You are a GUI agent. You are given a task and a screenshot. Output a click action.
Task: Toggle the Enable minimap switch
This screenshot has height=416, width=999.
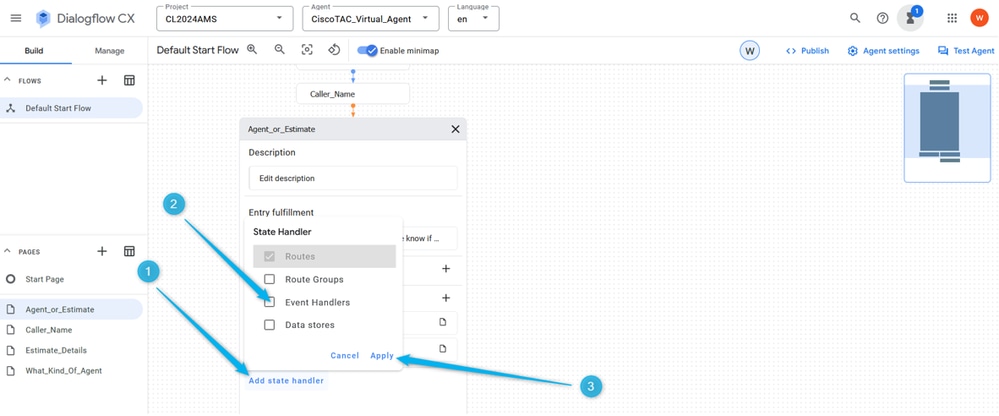[x=368, y=50]
